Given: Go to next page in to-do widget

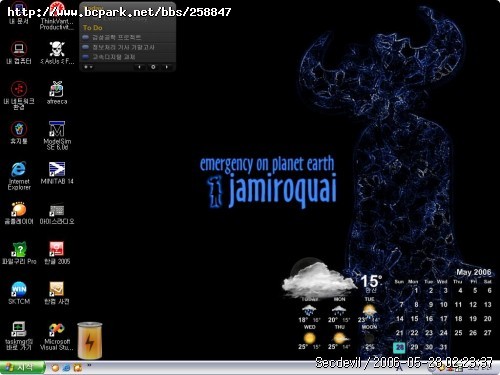Looking at the screenshot, I should coord(166,67).
